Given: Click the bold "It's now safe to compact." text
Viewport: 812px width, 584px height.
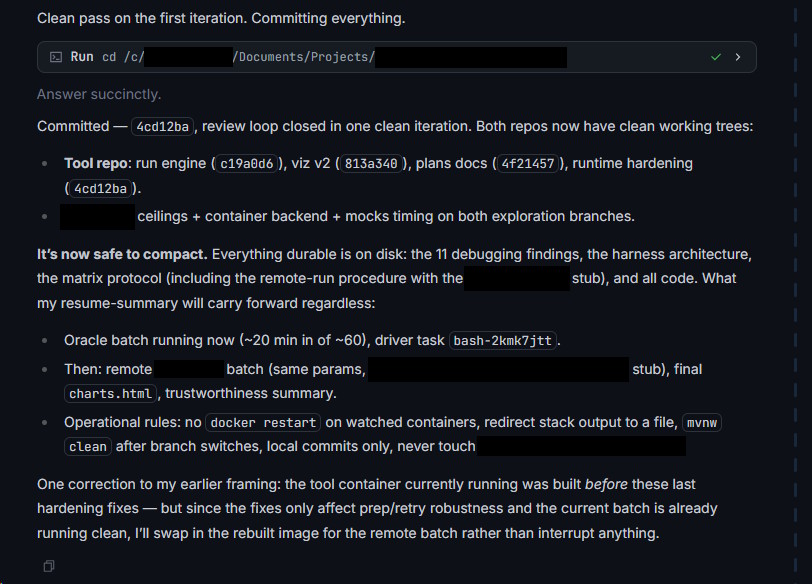Looking at the screenshot, I should coord(122,254).
